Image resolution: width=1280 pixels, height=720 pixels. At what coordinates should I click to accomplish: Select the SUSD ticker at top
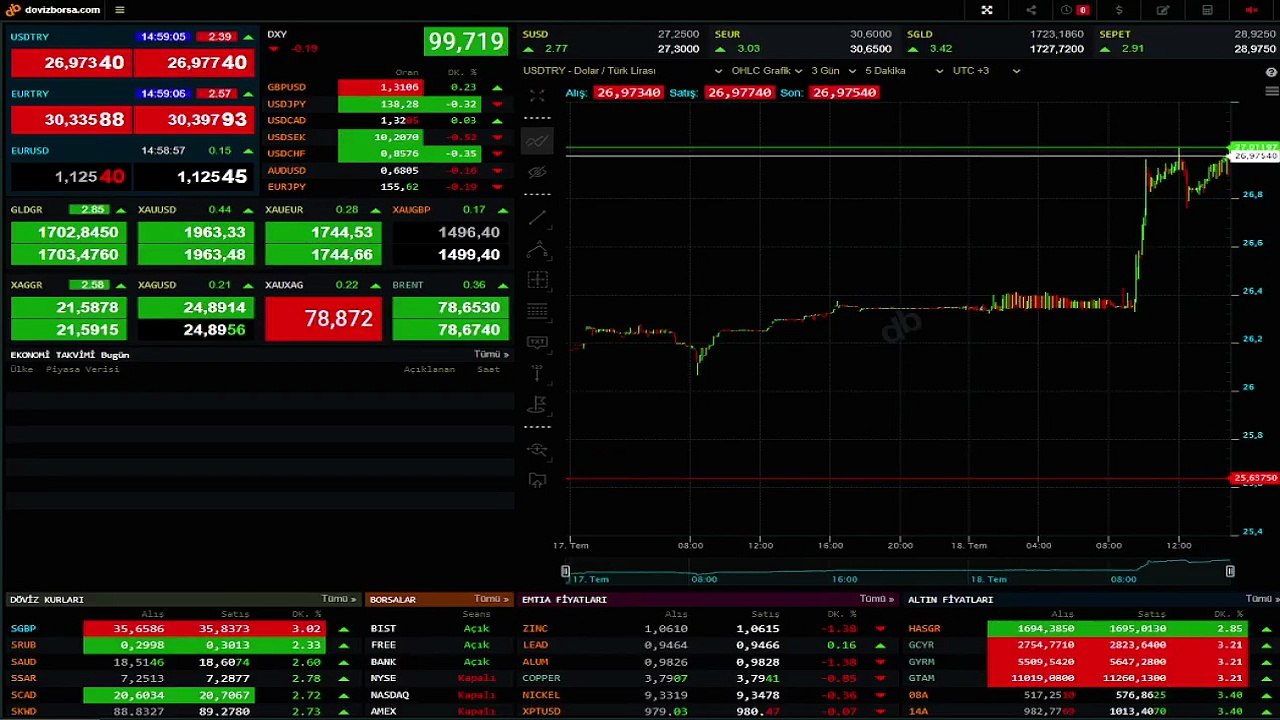[611, 41]
